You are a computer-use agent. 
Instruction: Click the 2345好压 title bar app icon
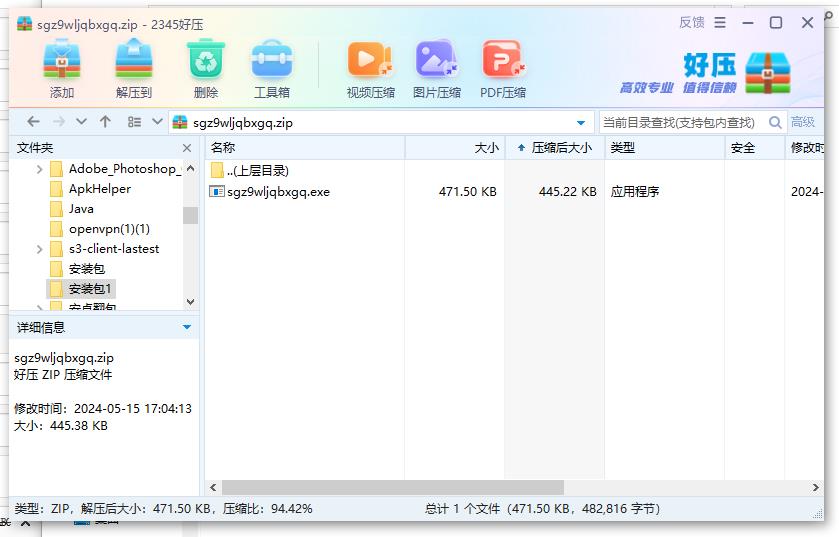[x=25, y=24]
